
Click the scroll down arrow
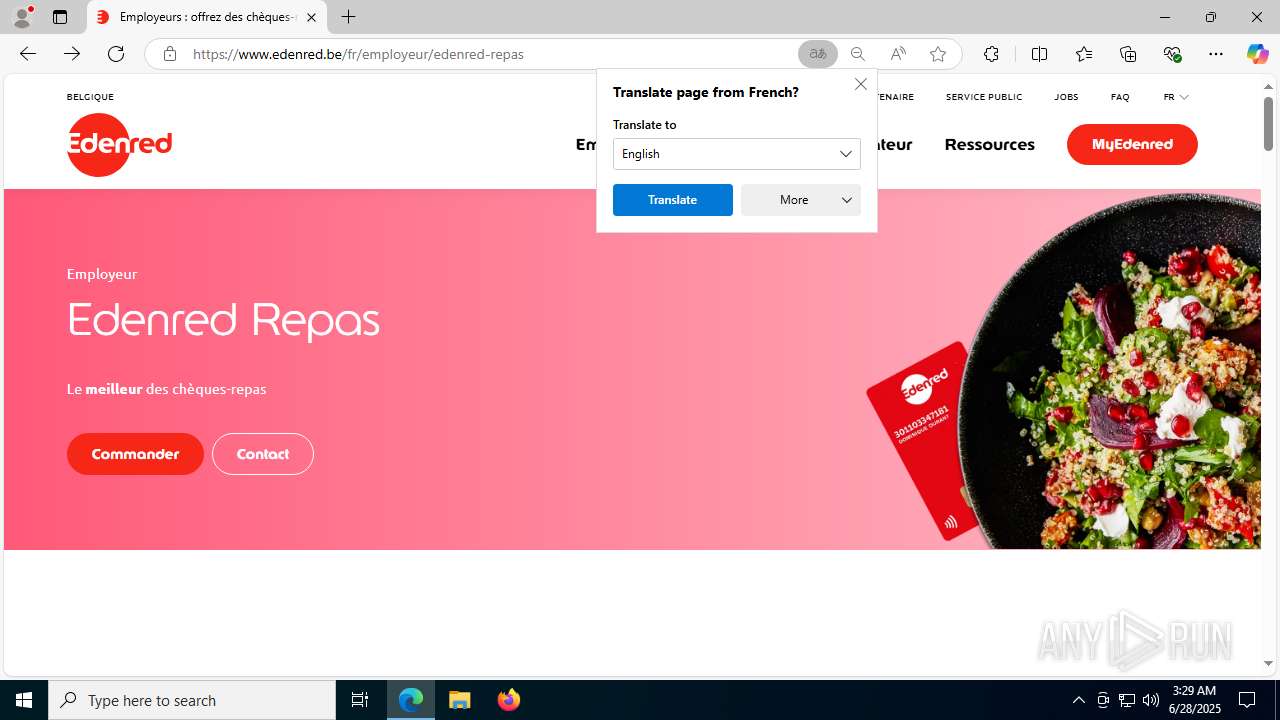point(1268,663)
